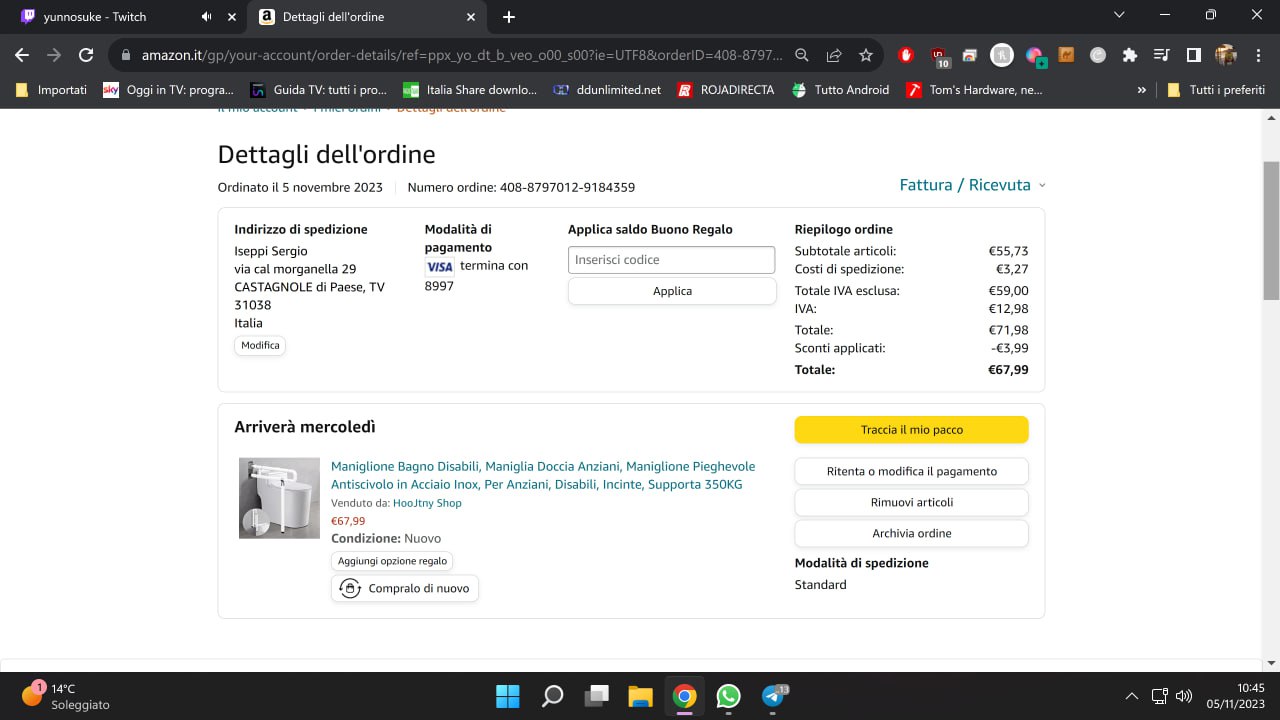Bookmark this page with the star icon
This screenshot has width=1280, height=720.
pyautogui.click(x=866, y=55)
